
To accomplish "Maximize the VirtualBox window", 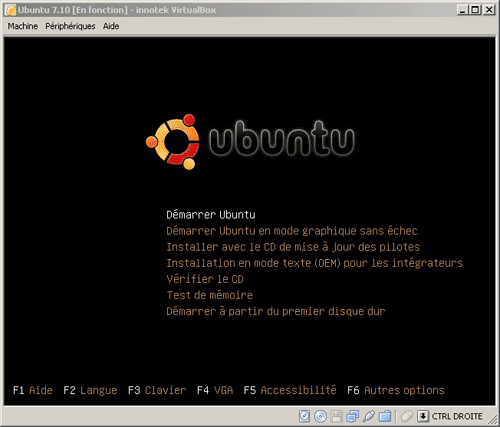I will click(x=475, y=10).
